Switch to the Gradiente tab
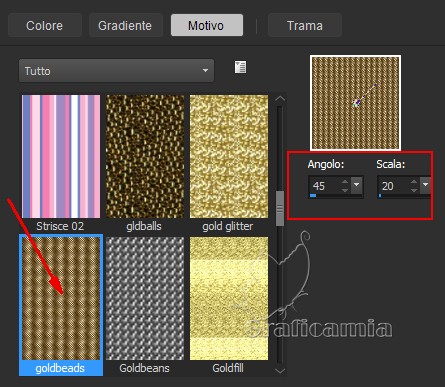Image resolution: width=445 pixels, height=387 pixels. (125, 25)
